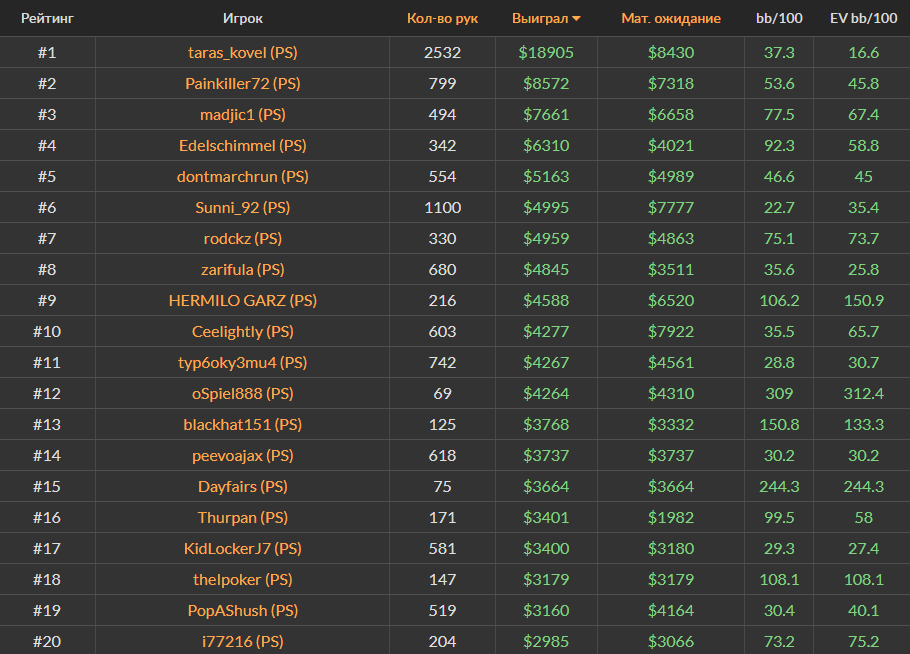Screen dimensions: 910x654
Task: Select player madjic1 (PS)
Action: tap(243, 115)
